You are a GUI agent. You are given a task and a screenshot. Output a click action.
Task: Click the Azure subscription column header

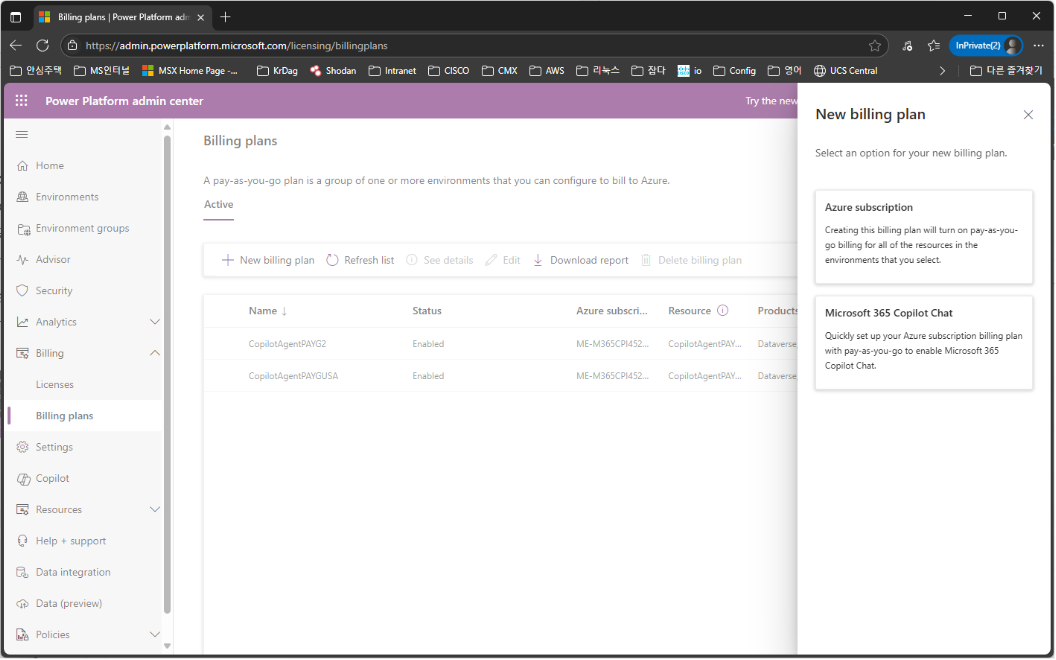point(612,311)
